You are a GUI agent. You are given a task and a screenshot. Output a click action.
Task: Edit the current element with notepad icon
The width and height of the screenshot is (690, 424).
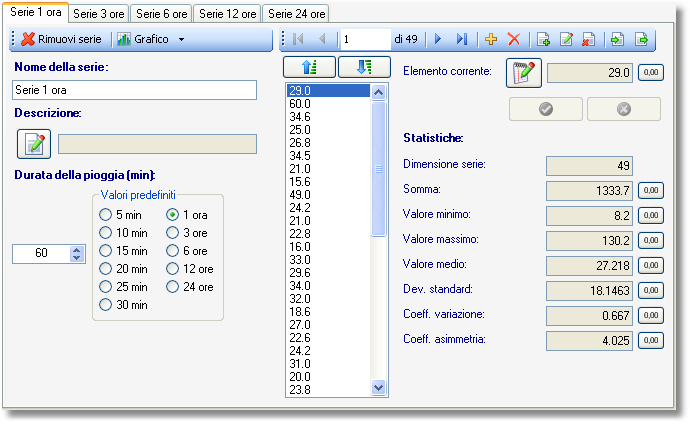pyautogui.click(x=524, y=73)
